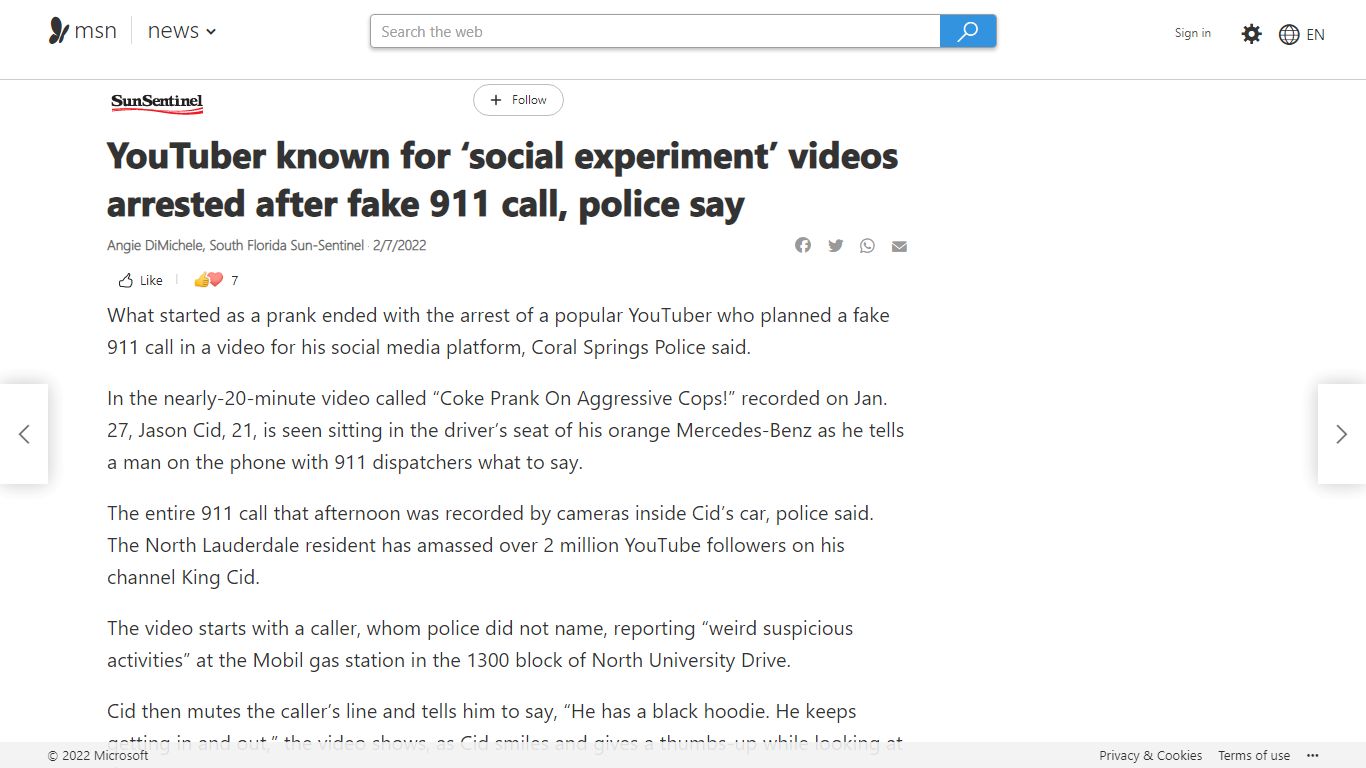Image resolution: width=1366 pixels, height=768 pixels.
Task: Open the SunSentinel publisher logo
Action: click(x=157, y=102)
